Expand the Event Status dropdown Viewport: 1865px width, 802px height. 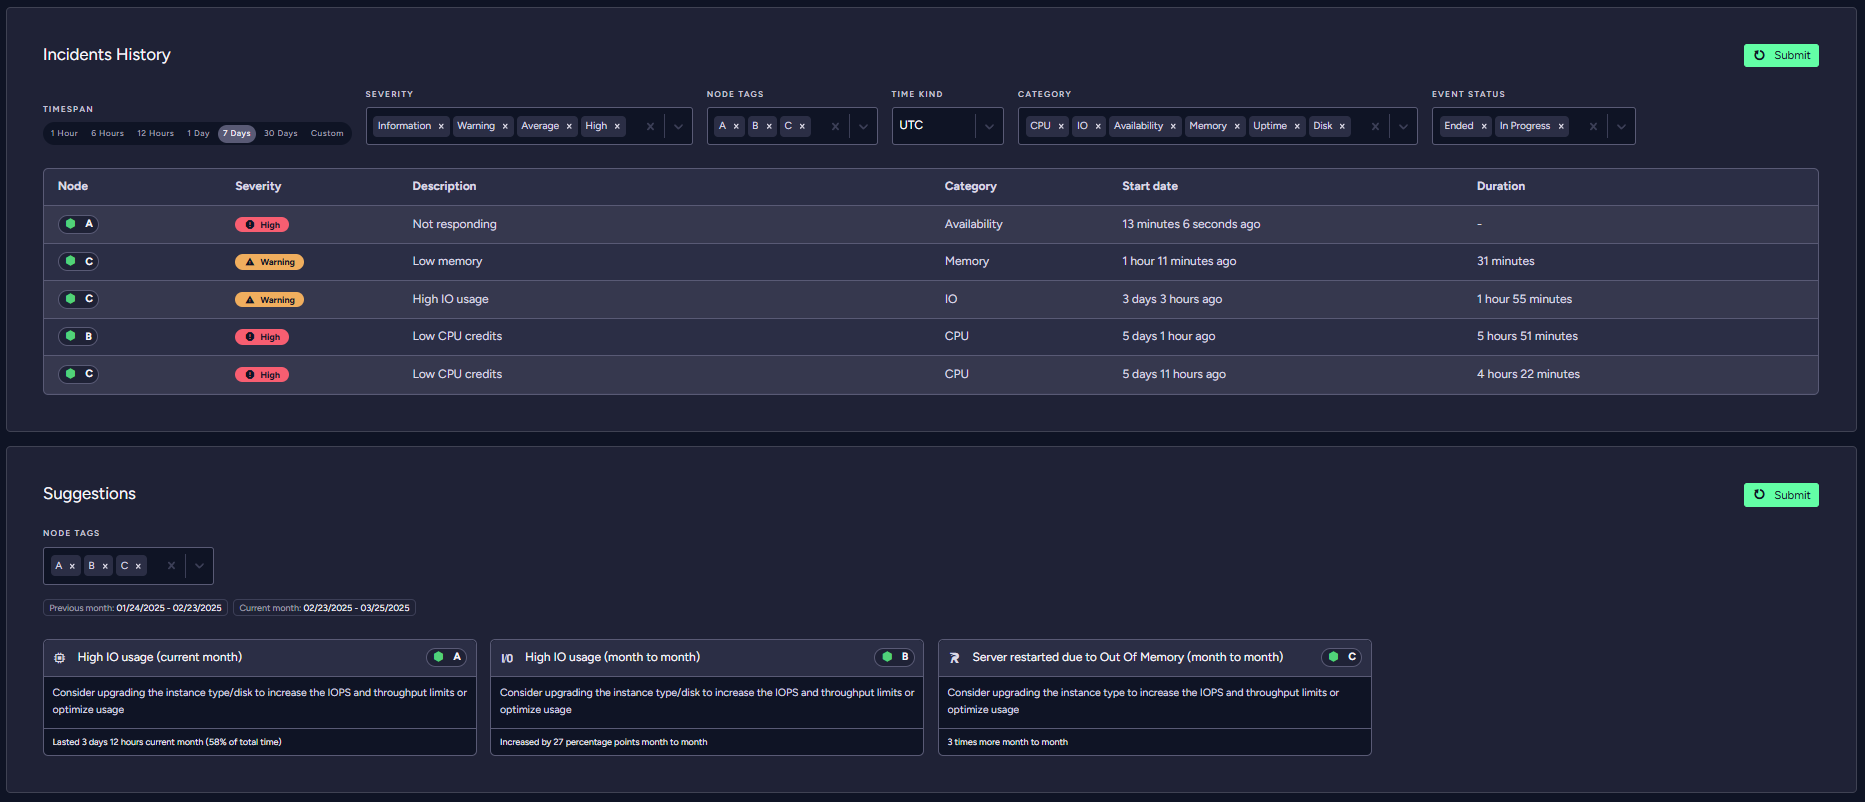coord(1621,127)
